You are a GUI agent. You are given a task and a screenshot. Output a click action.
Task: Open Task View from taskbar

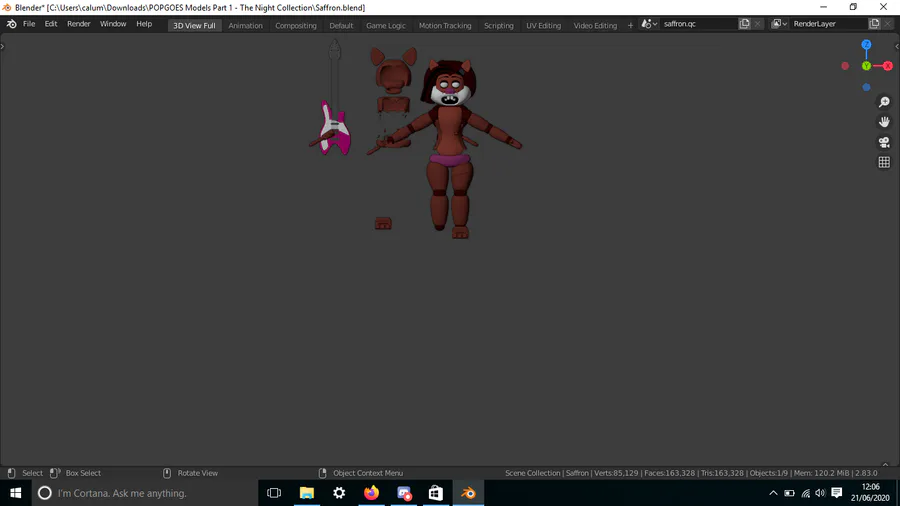274,493
